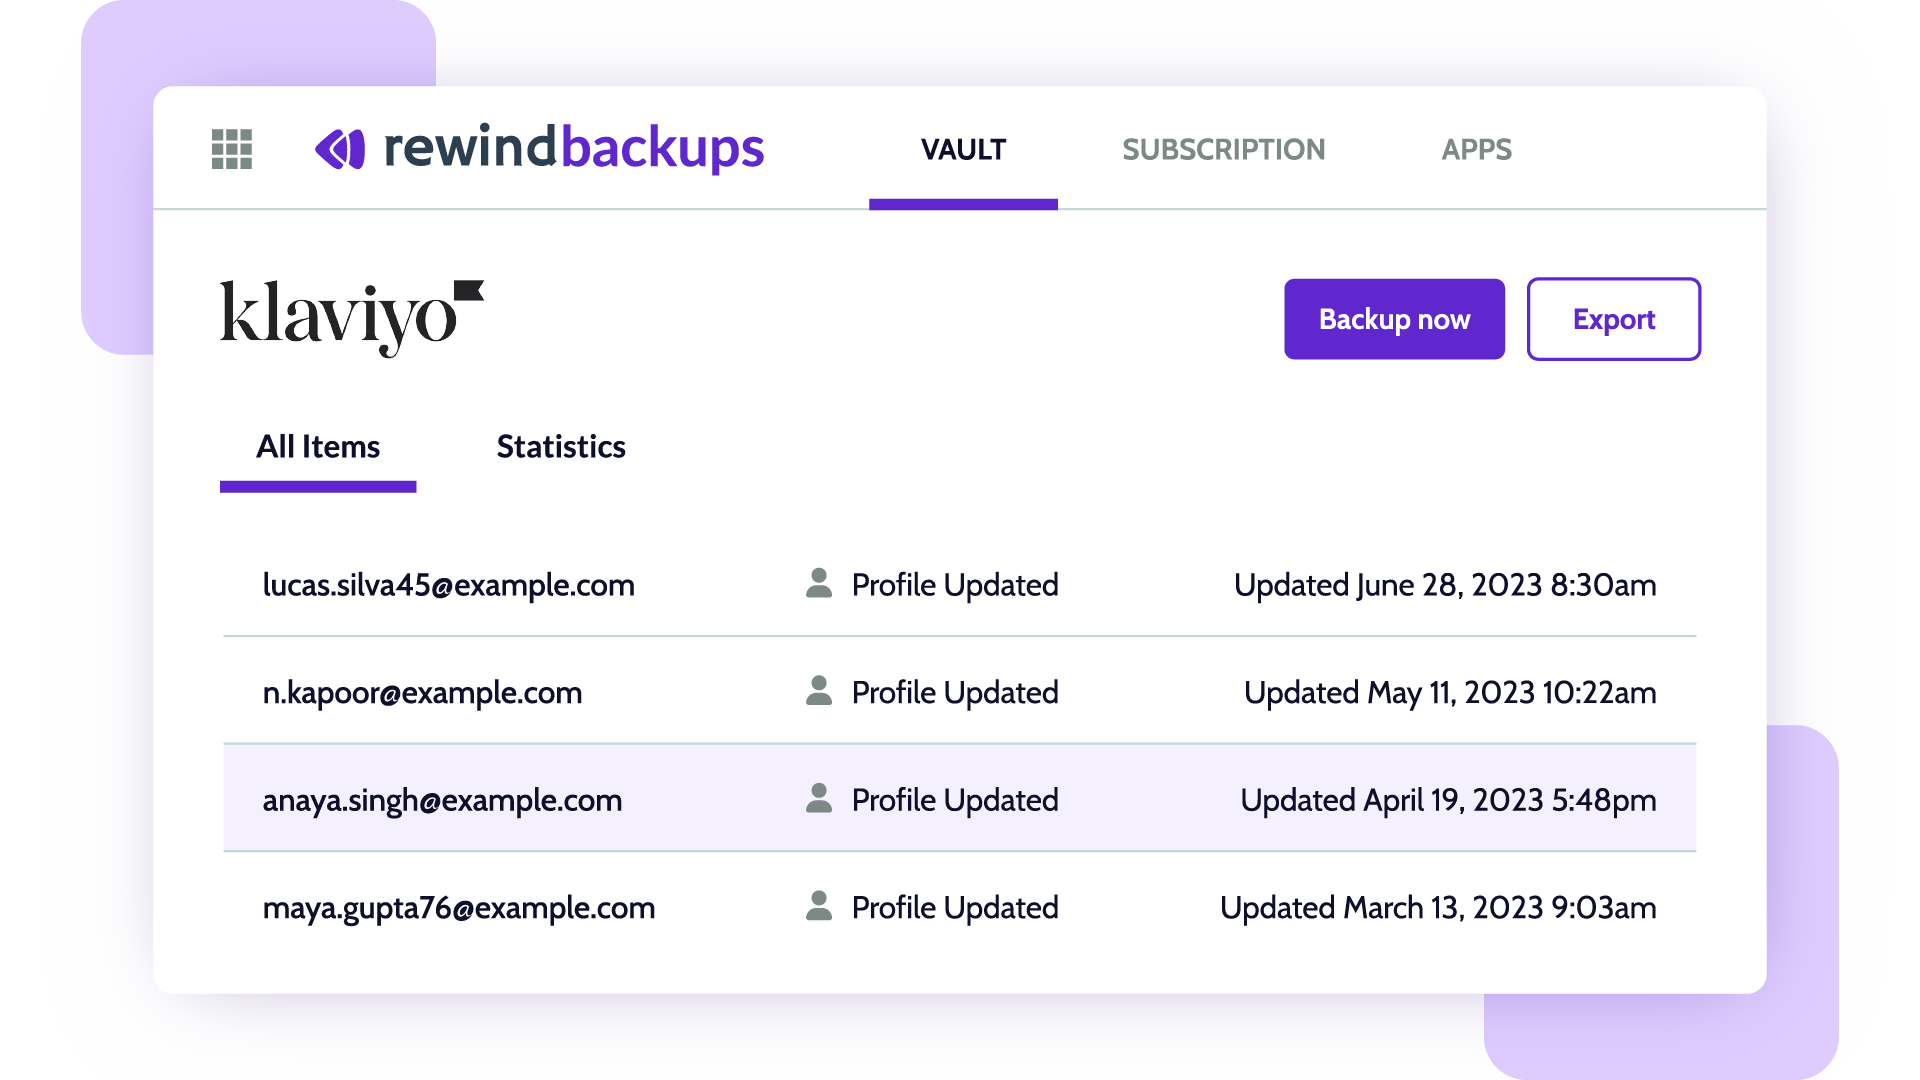Switch to the Statistics tab
1920x1080 pixels.
[561, 447]
